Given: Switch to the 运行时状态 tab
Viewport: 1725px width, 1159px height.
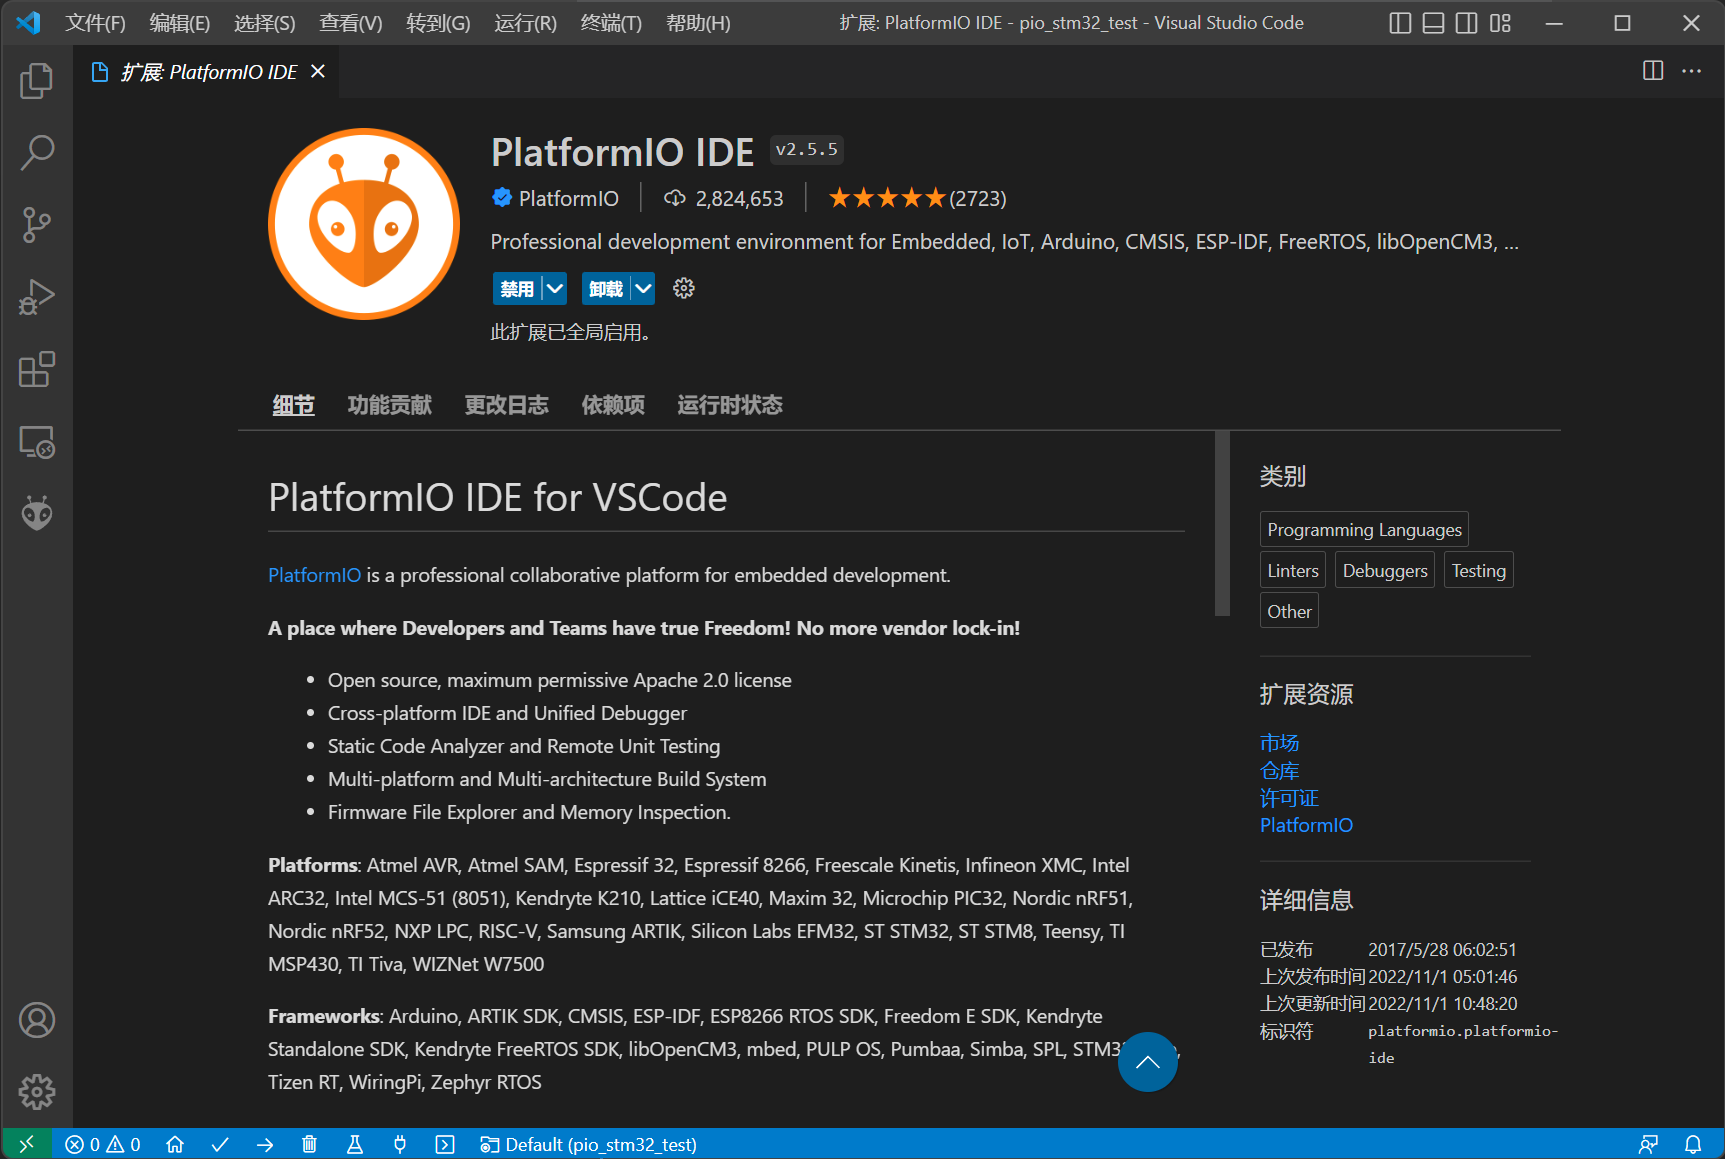Looking at the screenshot, I should pos(730,405).
